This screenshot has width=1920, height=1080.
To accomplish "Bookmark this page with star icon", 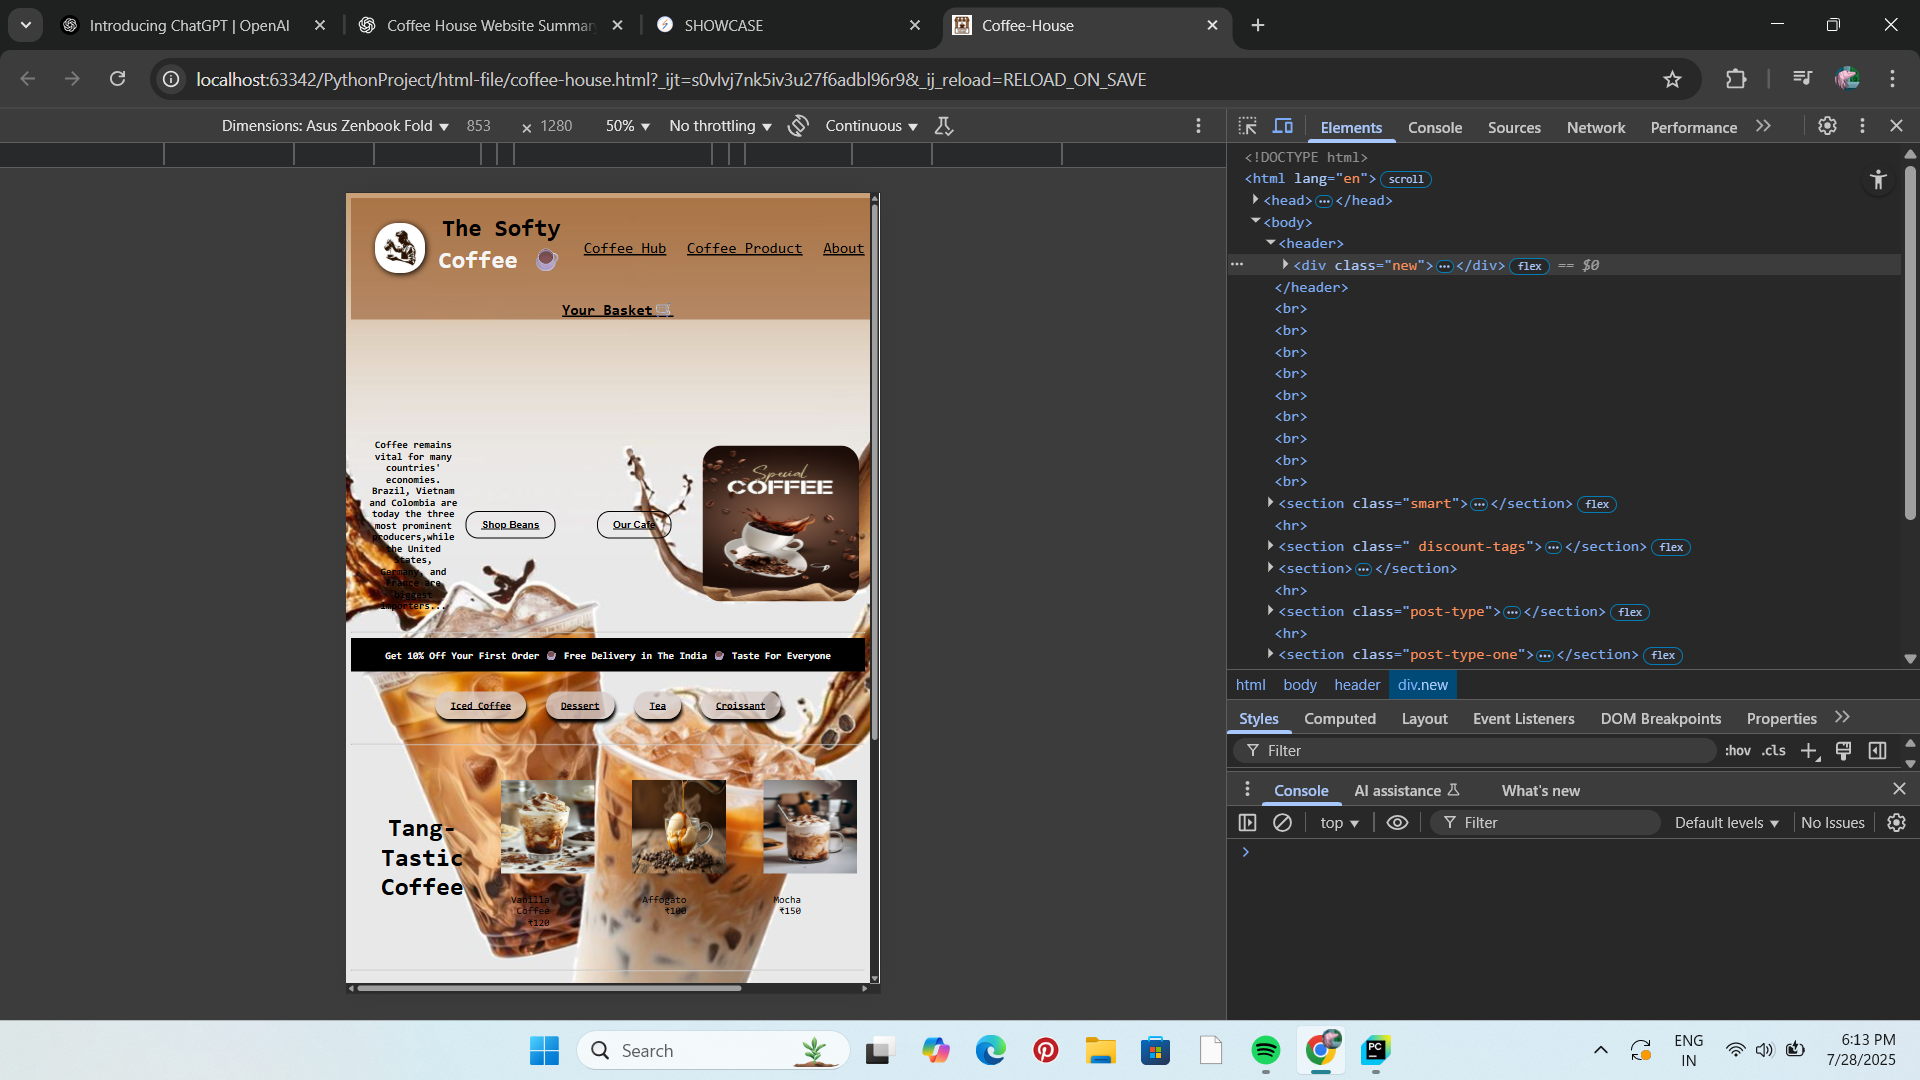I will (x=1672, y=79).
